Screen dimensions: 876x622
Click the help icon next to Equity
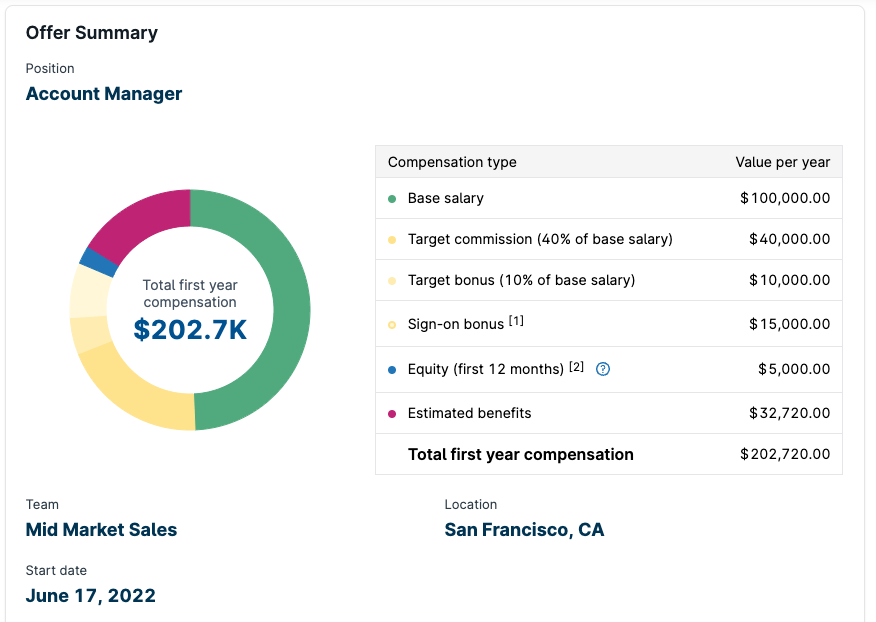(603, 369)
